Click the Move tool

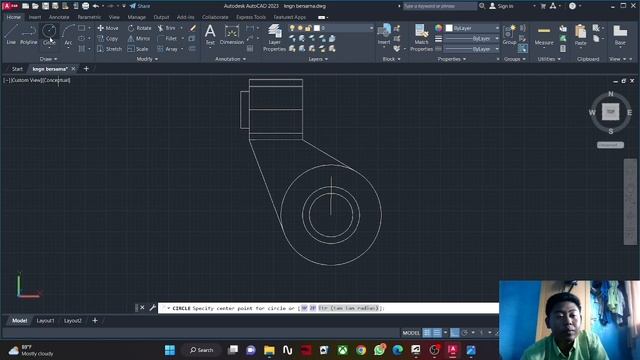tap(108, 28)
